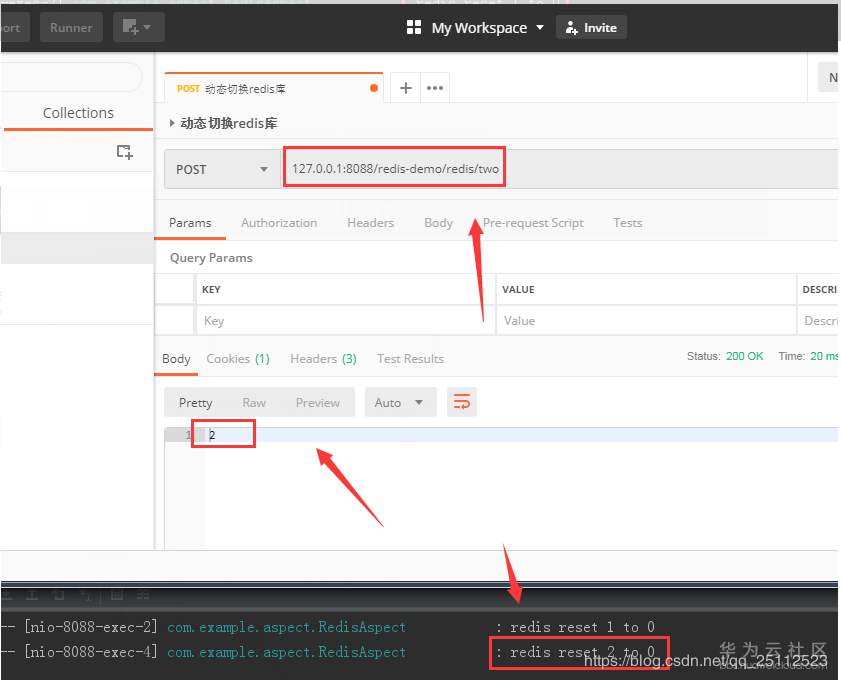Screen dimensions: 841x680
Task: Open the request Body tab
Action: 438,223
